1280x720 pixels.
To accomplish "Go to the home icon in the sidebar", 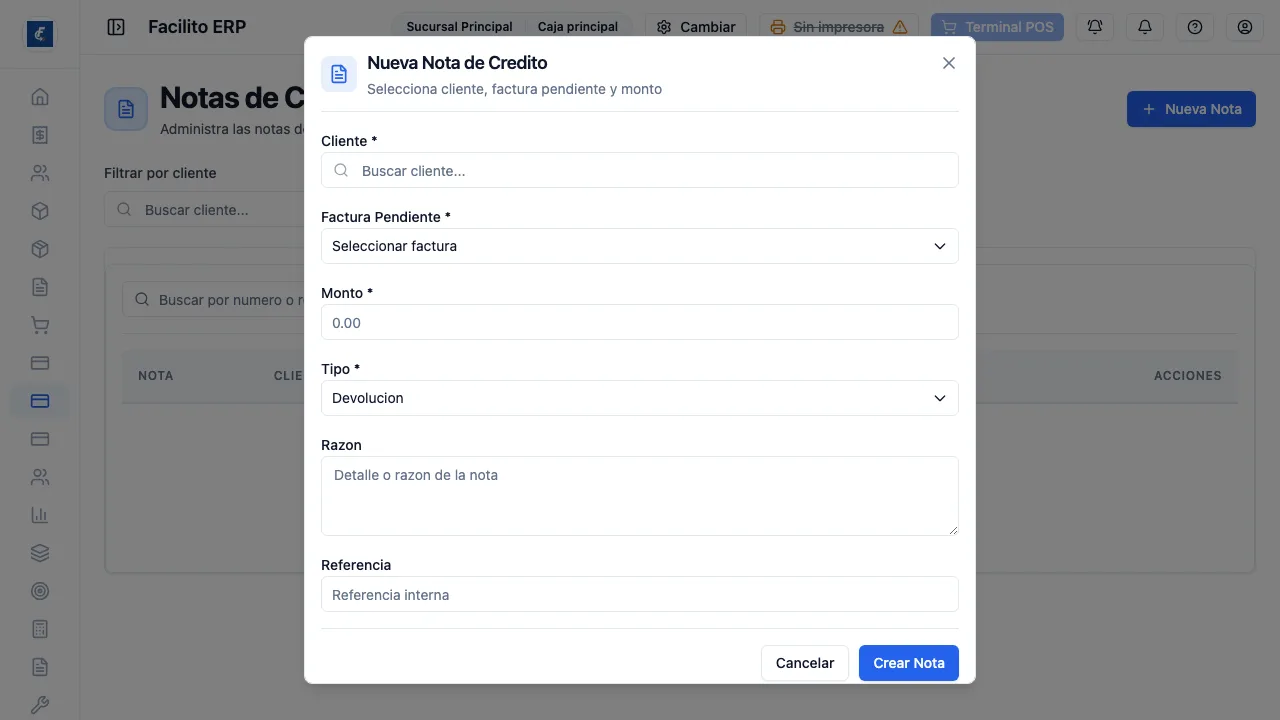I will (x=40, y=97).
